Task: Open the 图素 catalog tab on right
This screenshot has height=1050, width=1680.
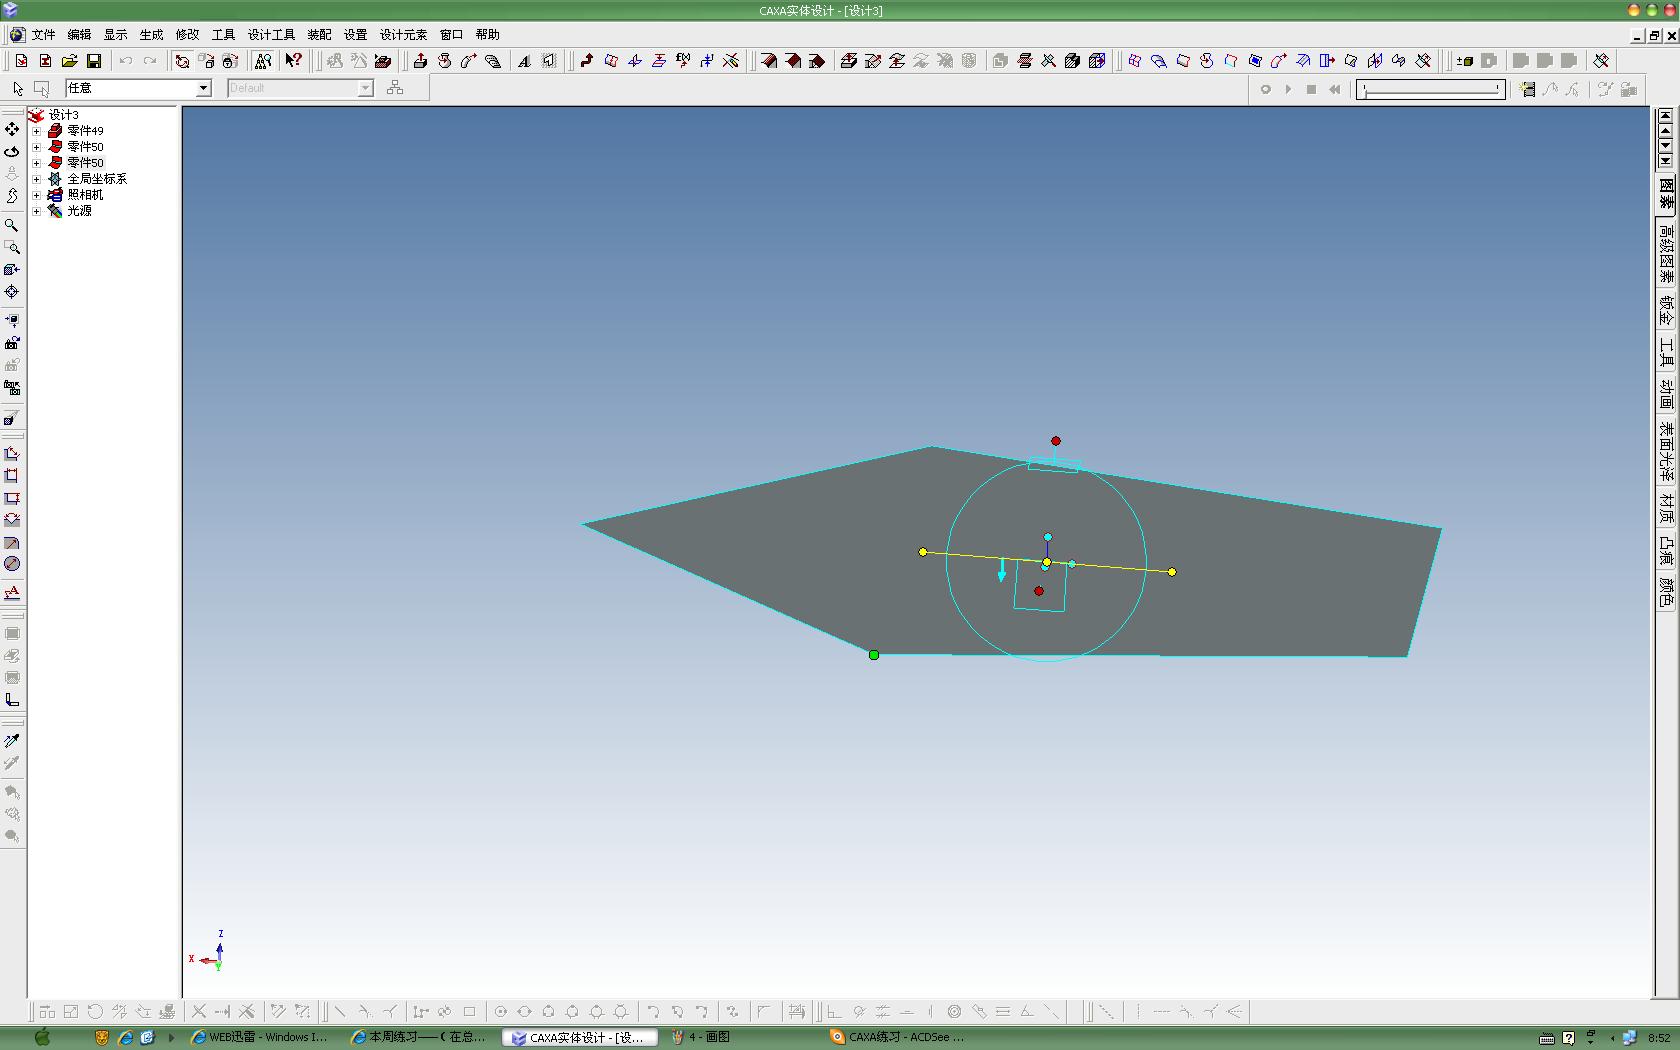Action: tap(1666, 194)
